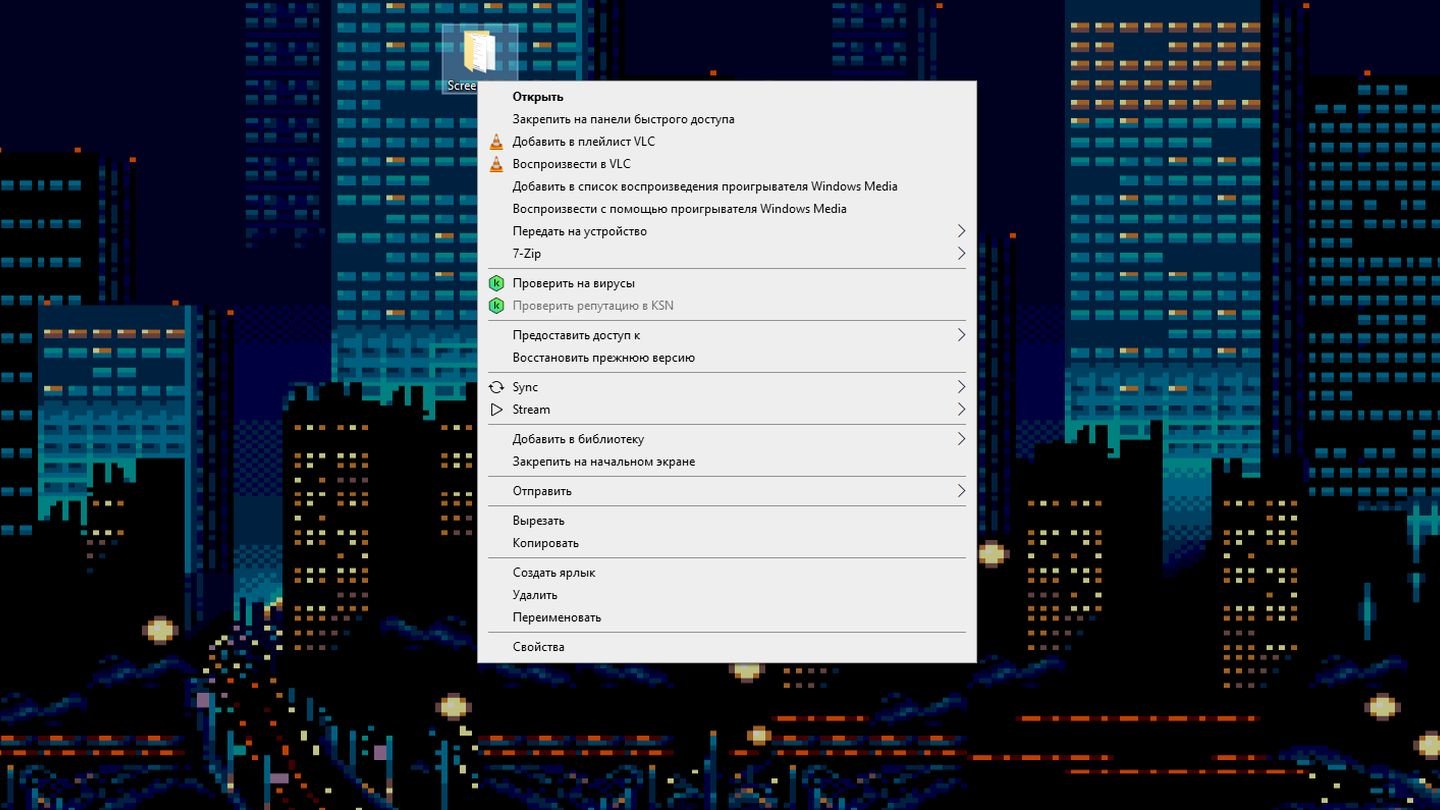Click the Kaspersky icon beside Проверить на вирусы
This screenshot has height=810, width=1440.
point(496,283)
